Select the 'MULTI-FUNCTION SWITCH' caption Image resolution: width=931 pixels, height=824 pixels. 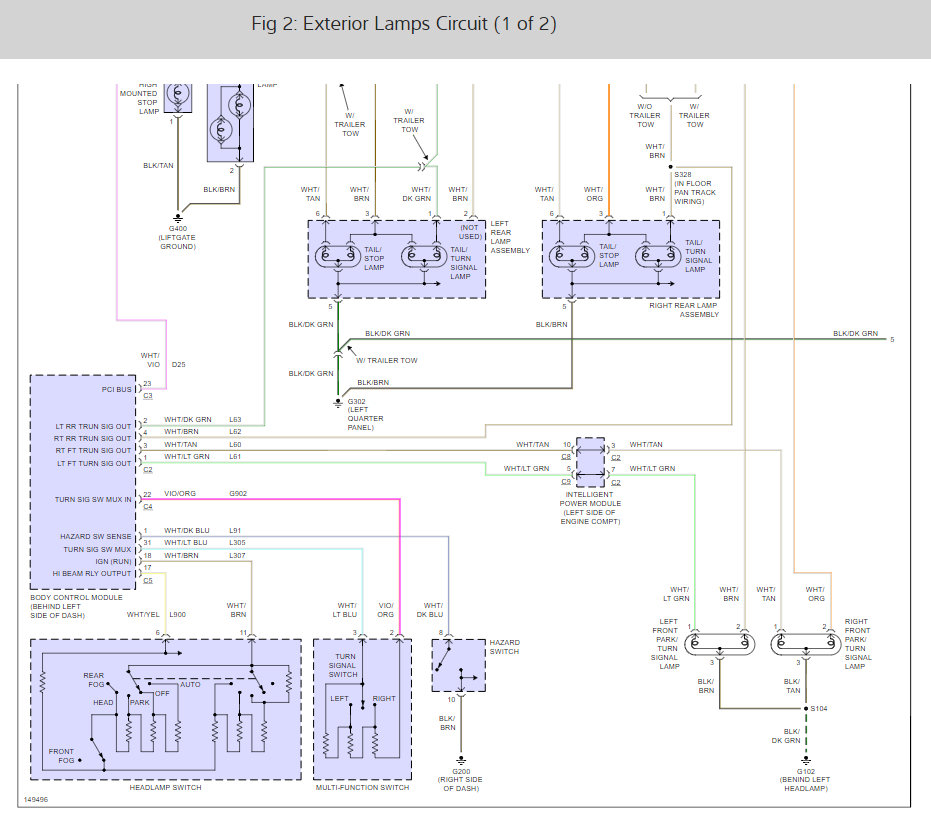362,787
